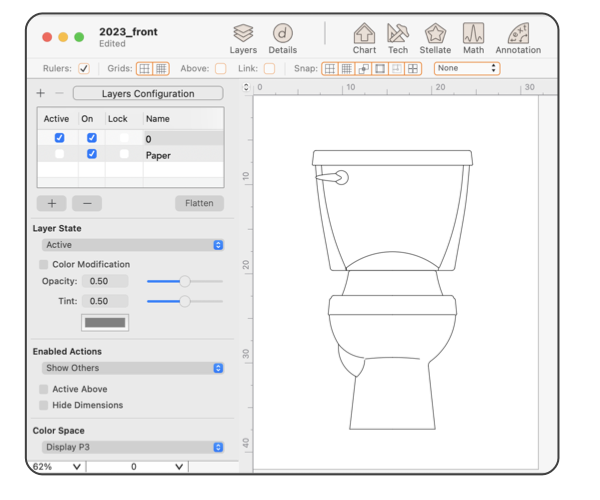
Task: Adjust the Tint slider
Action: click(x=185, y=301)
